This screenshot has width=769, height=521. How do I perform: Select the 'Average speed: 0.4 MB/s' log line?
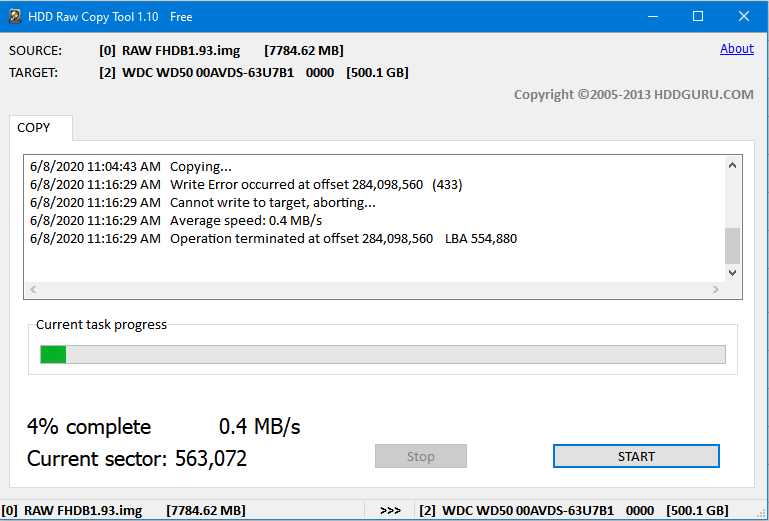tap(176, 221)
